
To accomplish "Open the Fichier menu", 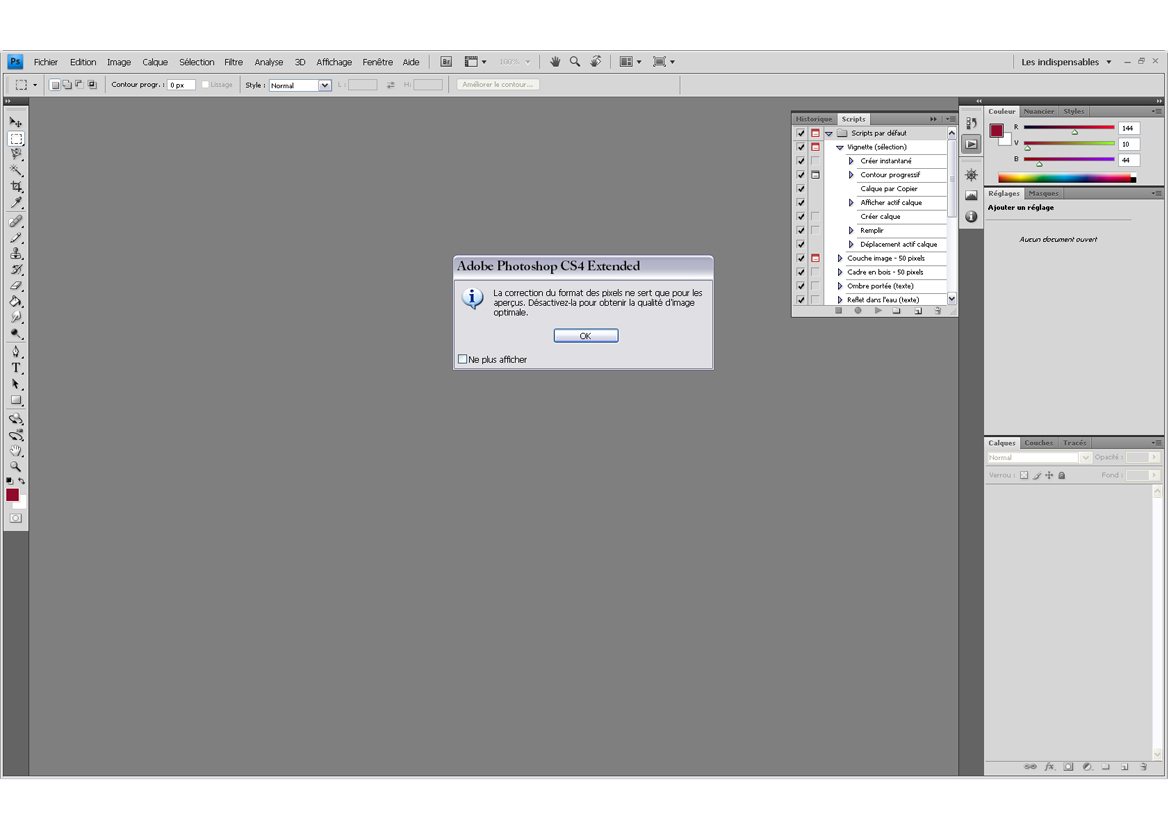I will click(x=45, y=62).
